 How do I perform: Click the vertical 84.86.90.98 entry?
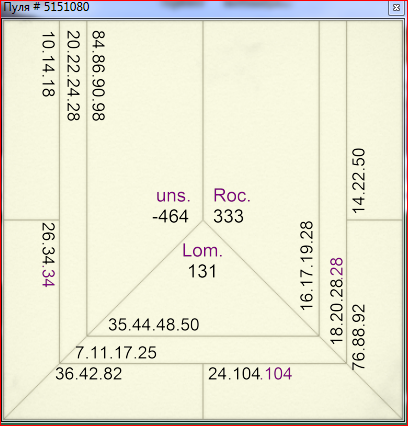(x=99, y=76)
